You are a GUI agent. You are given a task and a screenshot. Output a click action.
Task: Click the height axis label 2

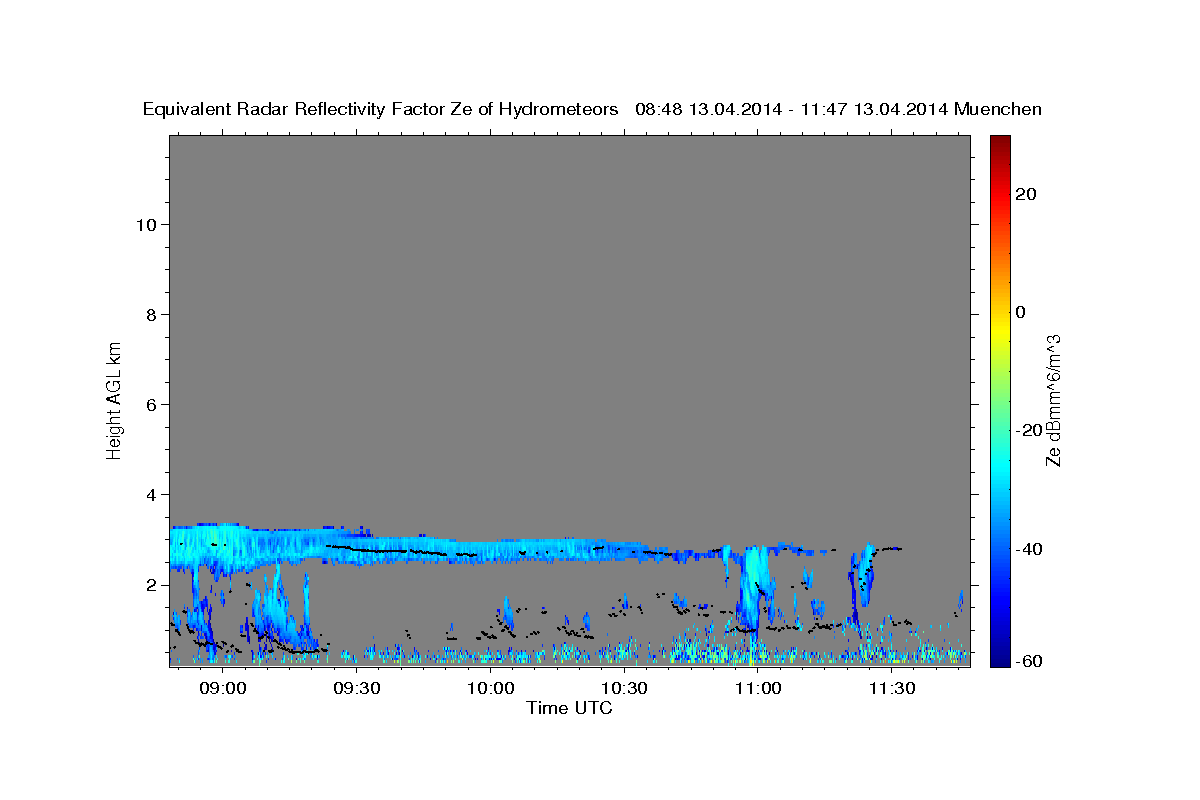pos(152,584)
